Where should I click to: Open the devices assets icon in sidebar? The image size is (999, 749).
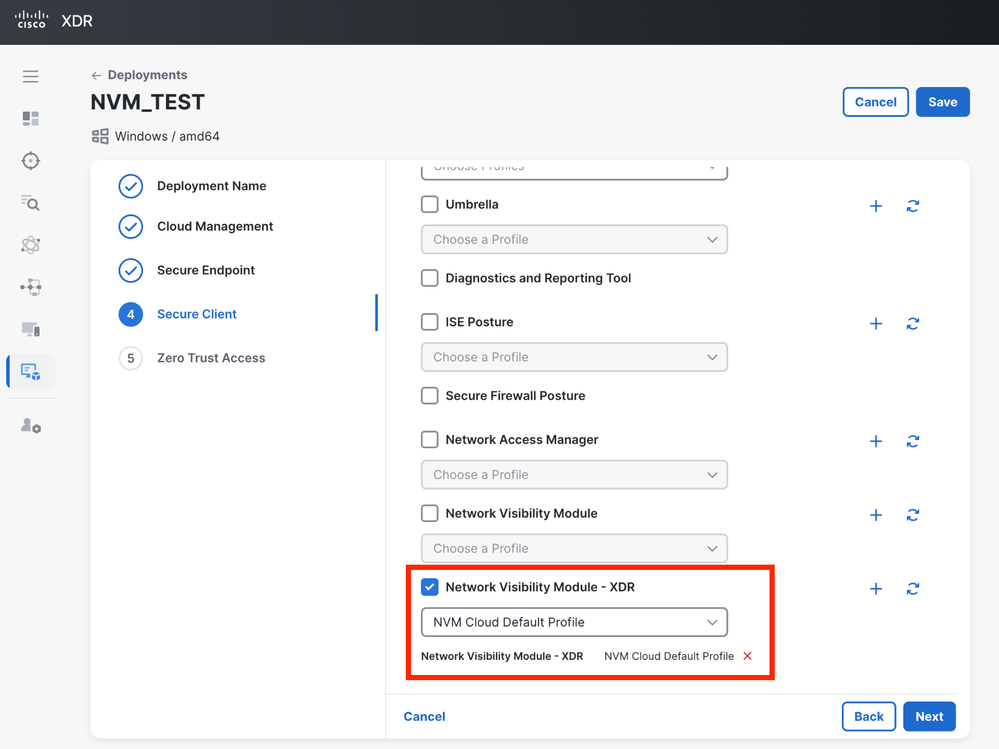(31, 329)
